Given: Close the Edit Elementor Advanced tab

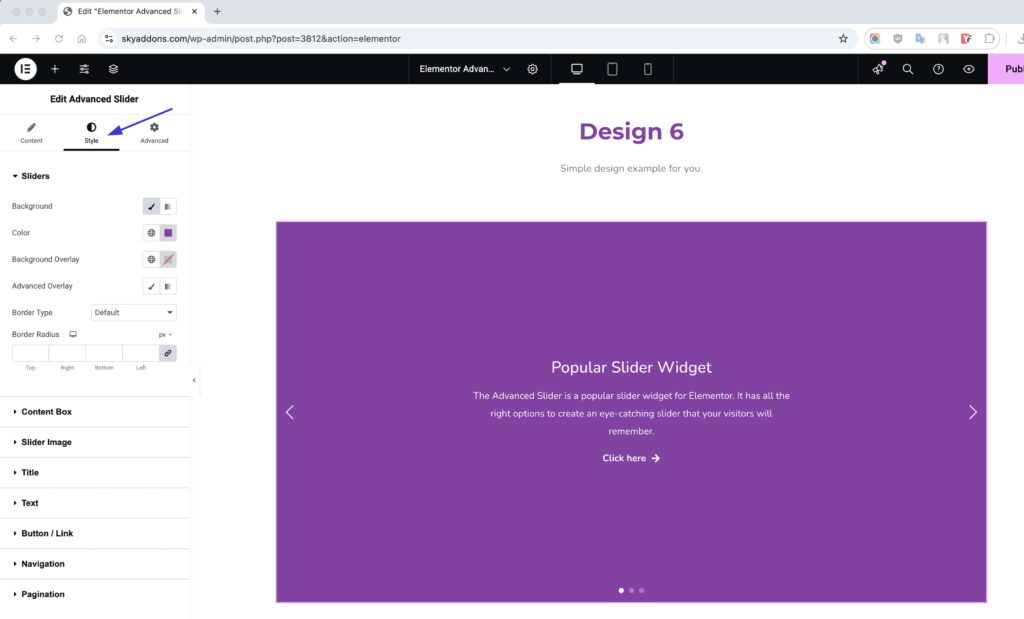Looking at the screenshot, I should point(195,11).
